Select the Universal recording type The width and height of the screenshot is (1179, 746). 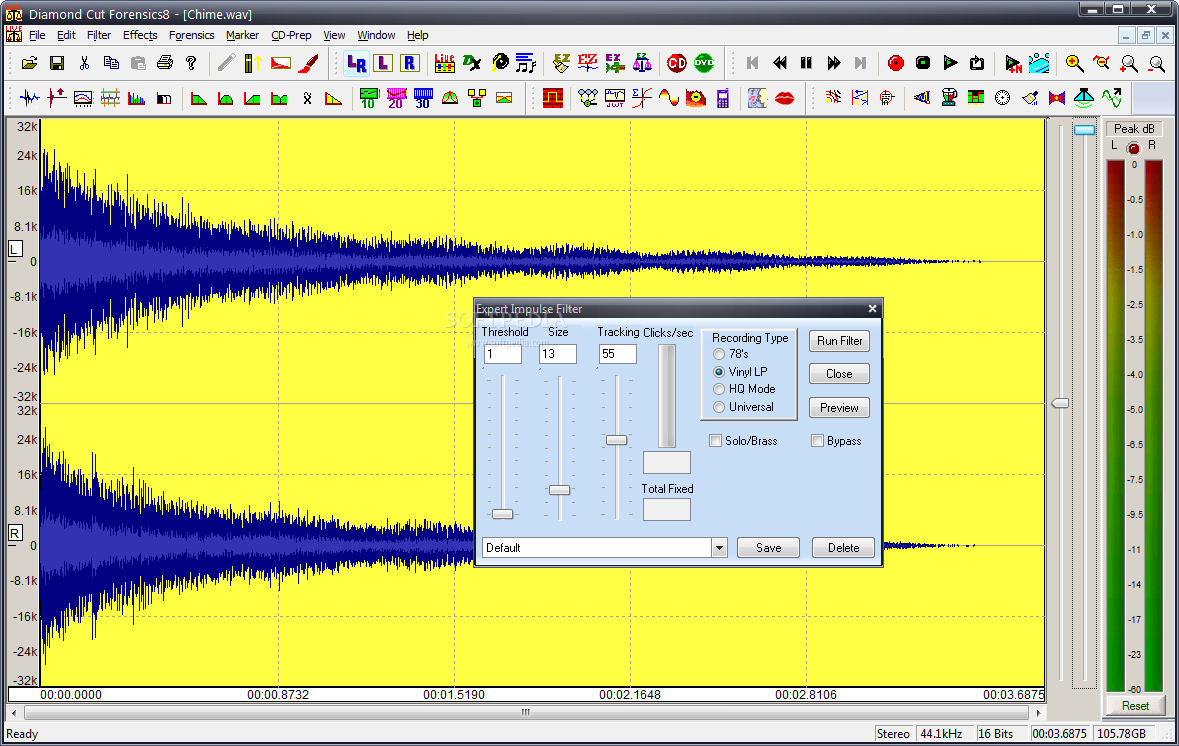pos(743,407)
